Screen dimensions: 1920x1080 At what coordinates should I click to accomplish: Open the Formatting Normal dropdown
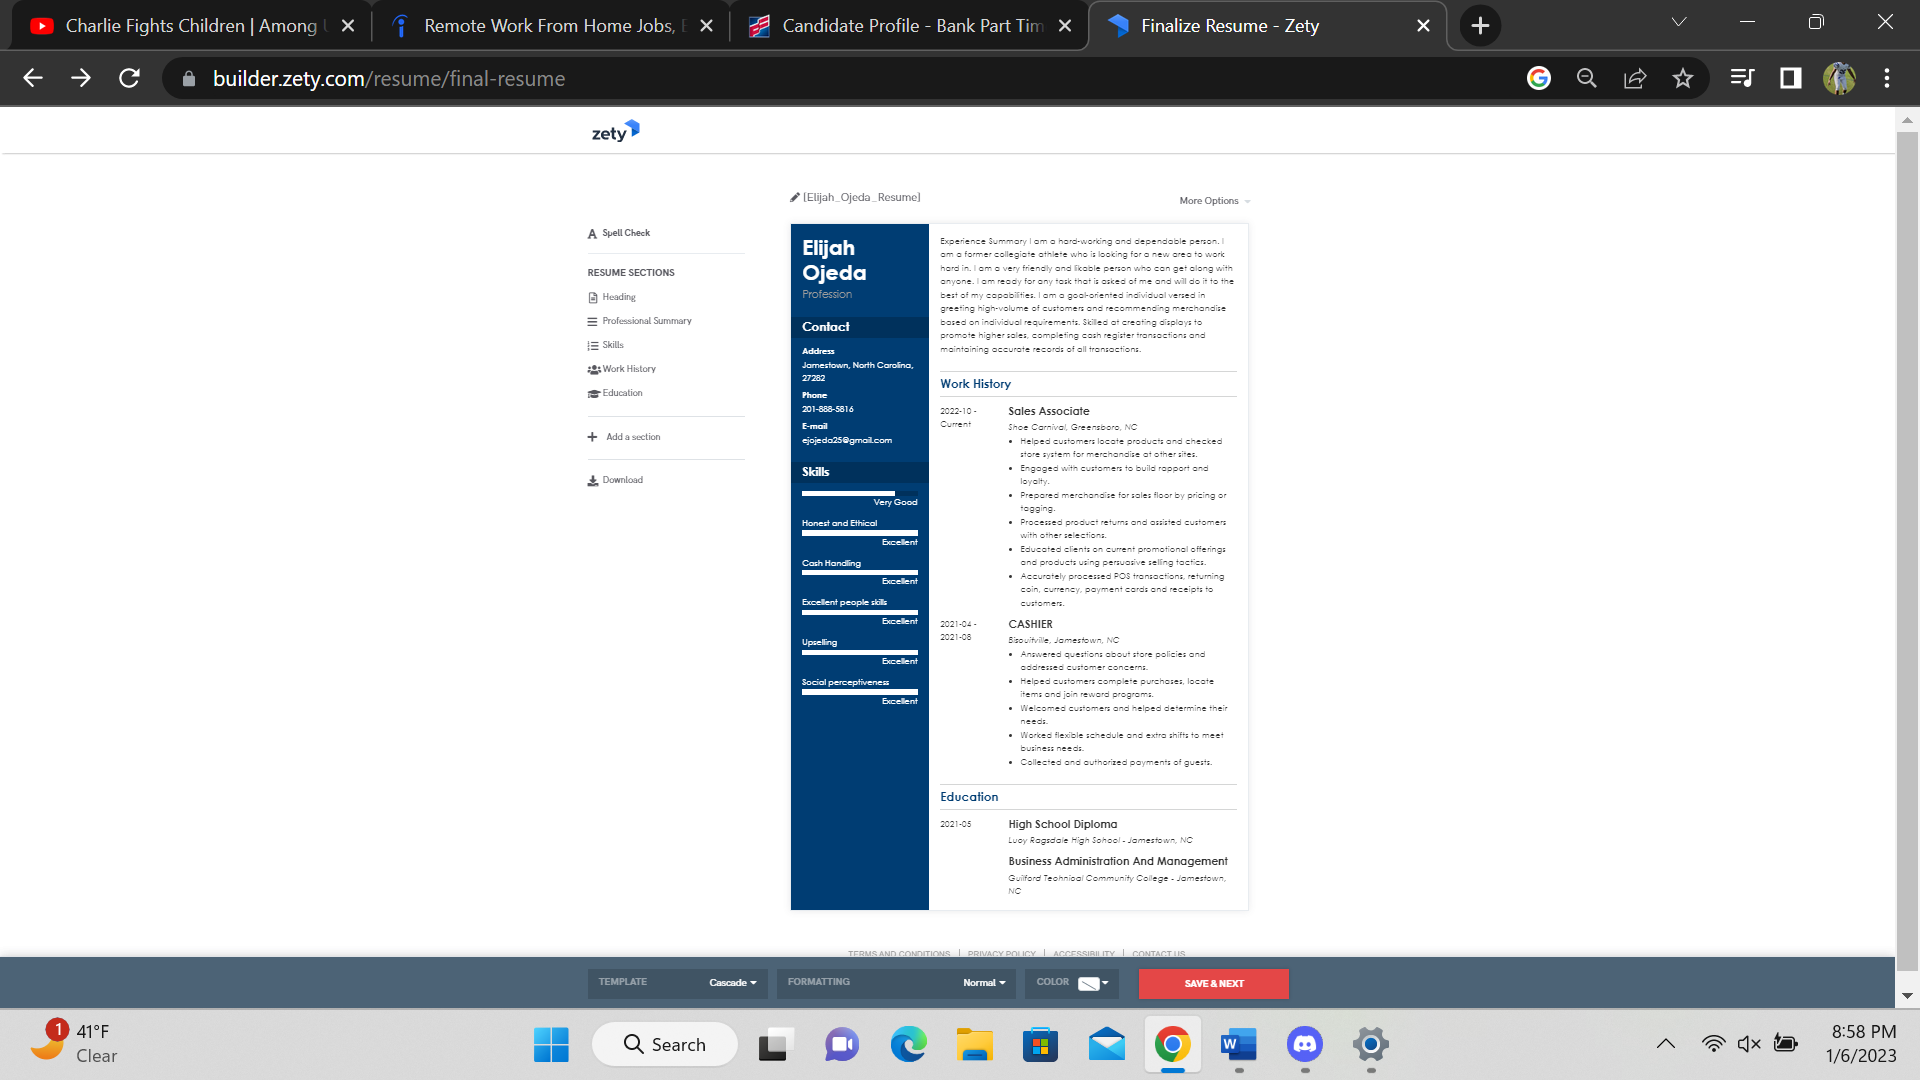[984, 983]
